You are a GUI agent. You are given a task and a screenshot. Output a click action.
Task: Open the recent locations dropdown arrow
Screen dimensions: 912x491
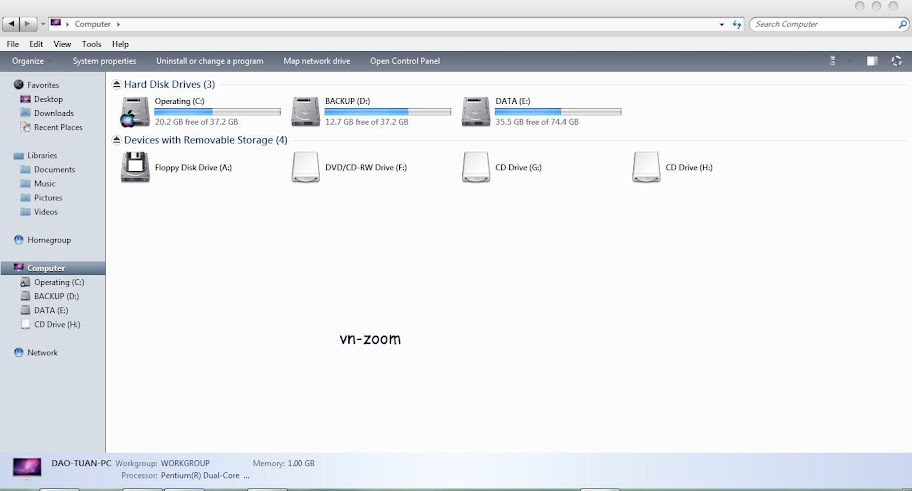pos(42,24)
